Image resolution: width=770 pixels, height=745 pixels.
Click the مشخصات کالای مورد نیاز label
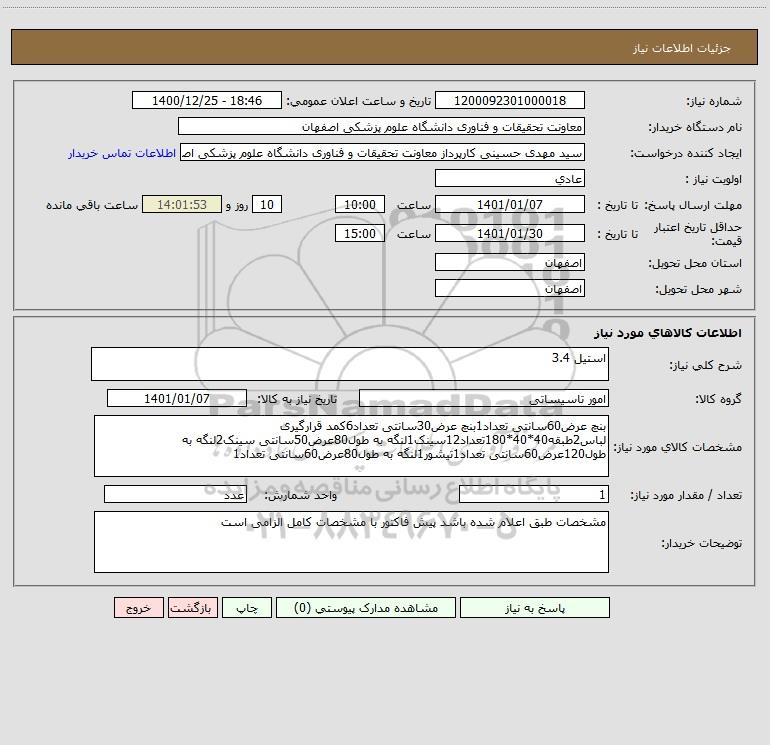click(x=678, y=447)
